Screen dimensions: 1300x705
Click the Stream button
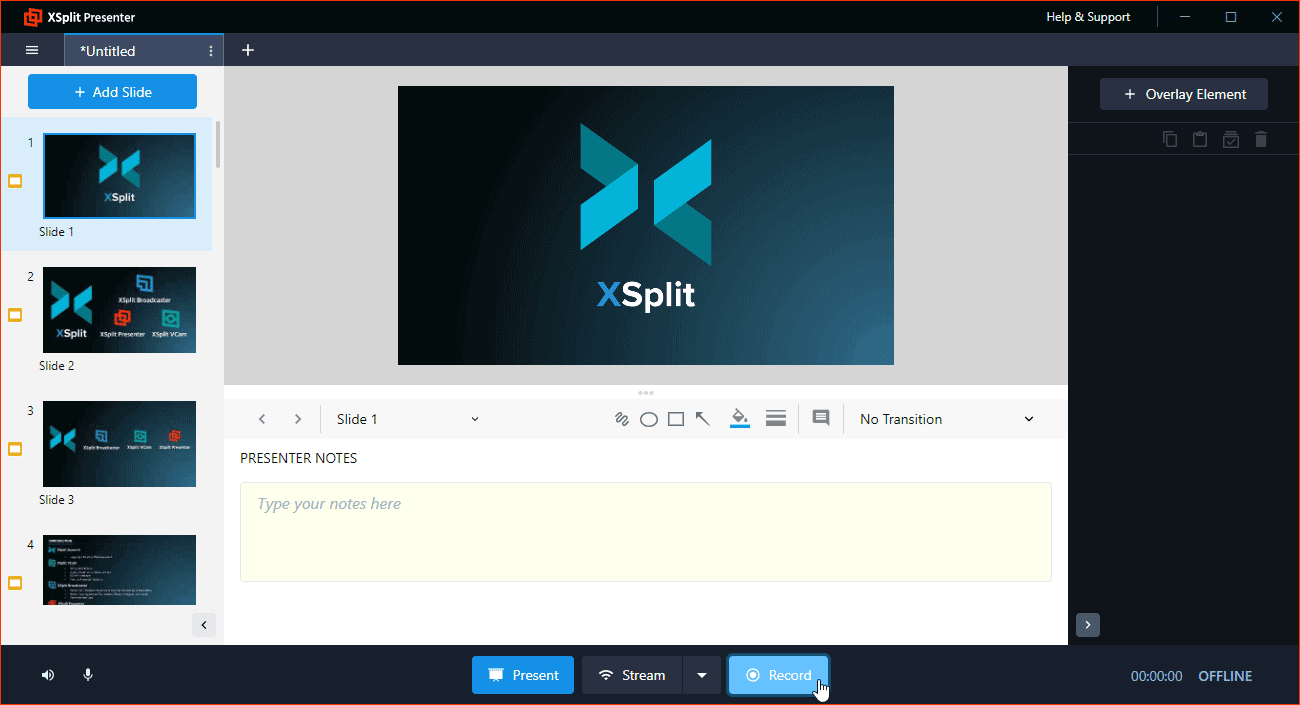click(632, 675)
